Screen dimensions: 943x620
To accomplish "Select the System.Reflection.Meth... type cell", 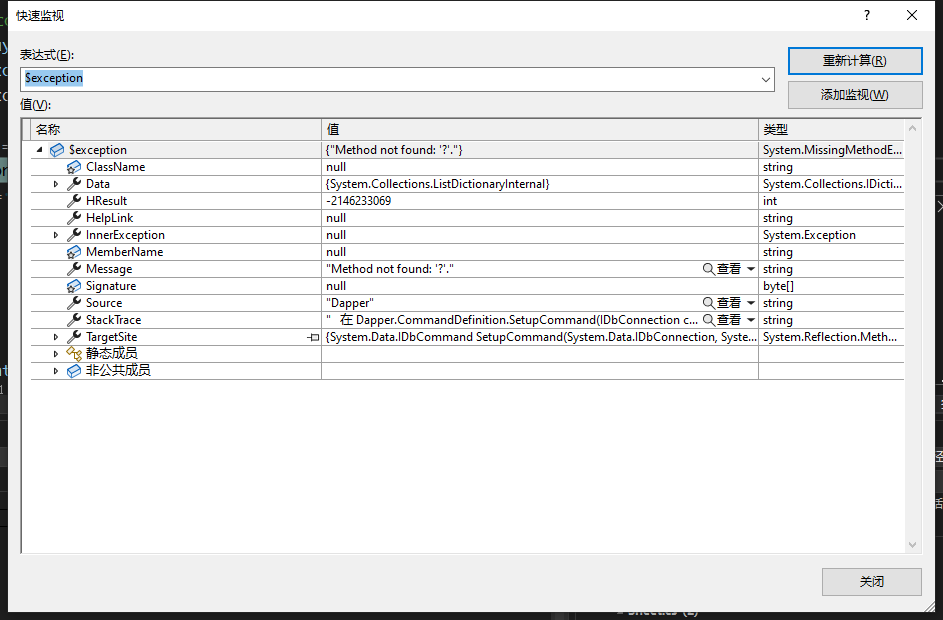I will [x=830, y=337].
